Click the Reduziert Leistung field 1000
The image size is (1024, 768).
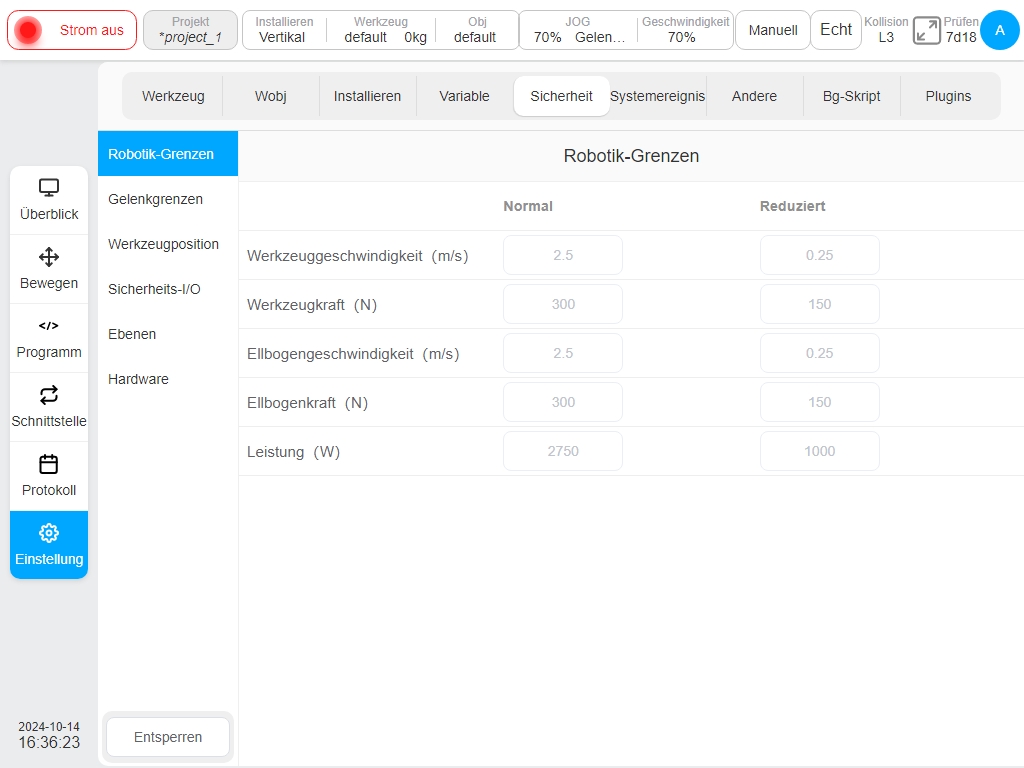pos(820,451)
